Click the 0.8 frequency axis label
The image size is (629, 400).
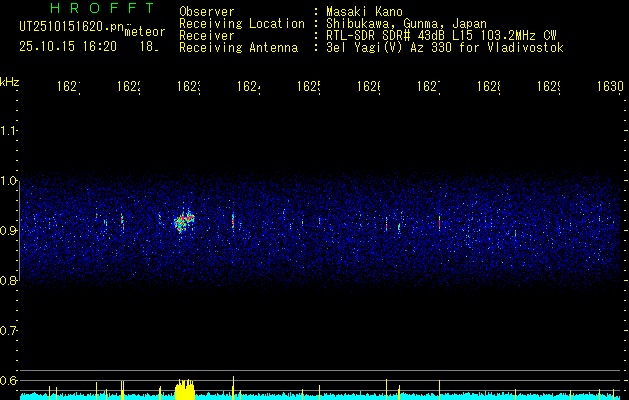[8, 281]
